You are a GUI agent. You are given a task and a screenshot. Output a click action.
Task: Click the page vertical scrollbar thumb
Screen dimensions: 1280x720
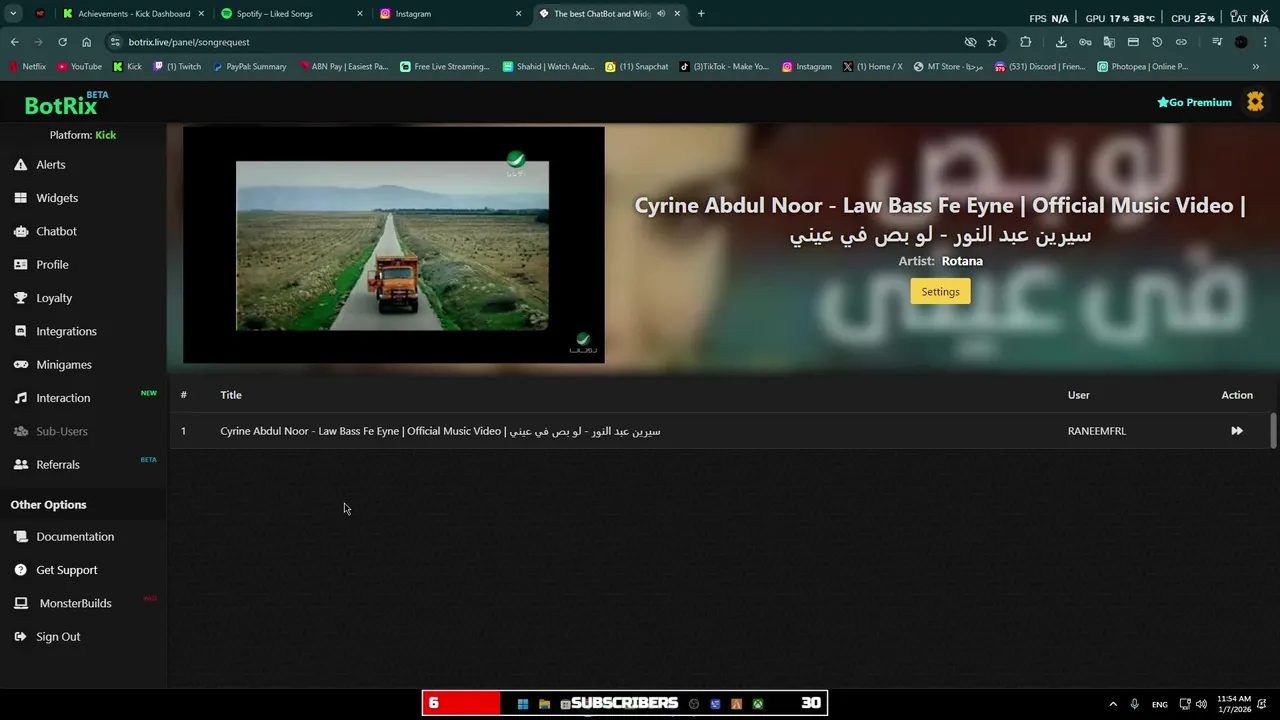click(1273, 430)
